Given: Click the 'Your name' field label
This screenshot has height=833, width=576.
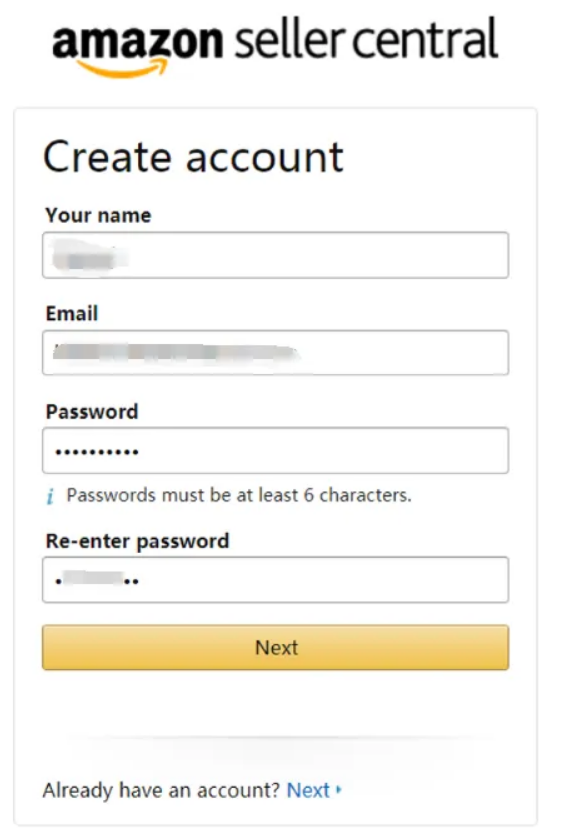Looking at the screenshot, I should point(98,215).
